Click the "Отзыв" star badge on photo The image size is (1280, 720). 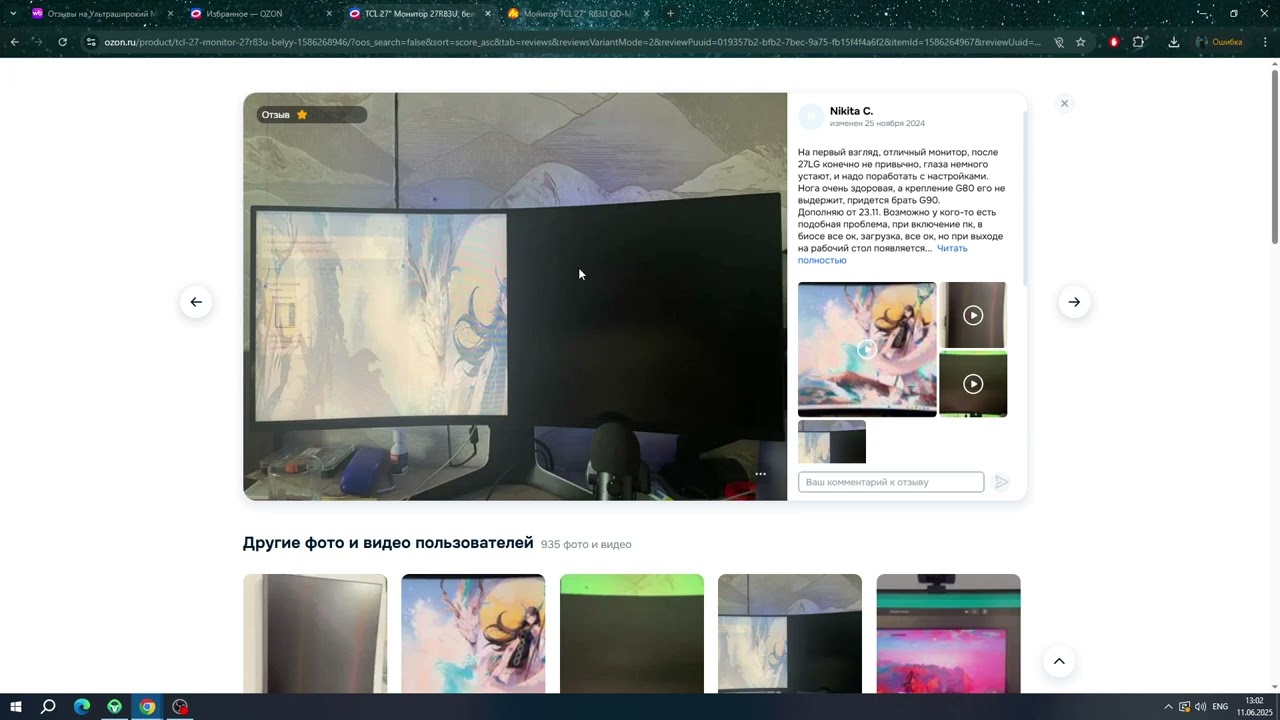coord(311,115)
